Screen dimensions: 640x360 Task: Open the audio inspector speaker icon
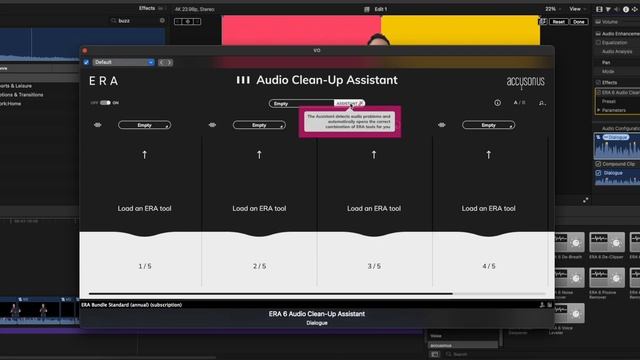617,9
